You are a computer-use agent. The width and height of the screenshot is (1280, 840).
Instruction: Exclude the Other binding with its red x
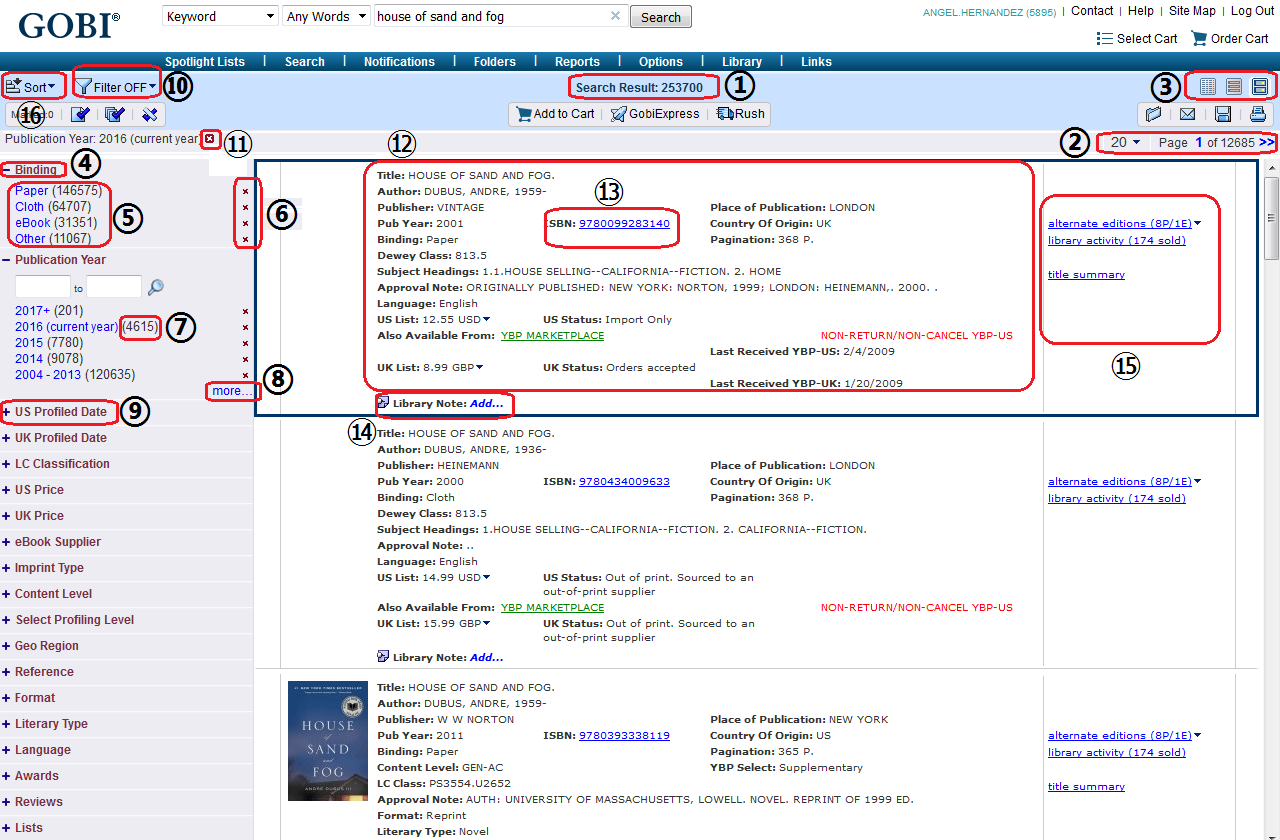coord(245,239)
